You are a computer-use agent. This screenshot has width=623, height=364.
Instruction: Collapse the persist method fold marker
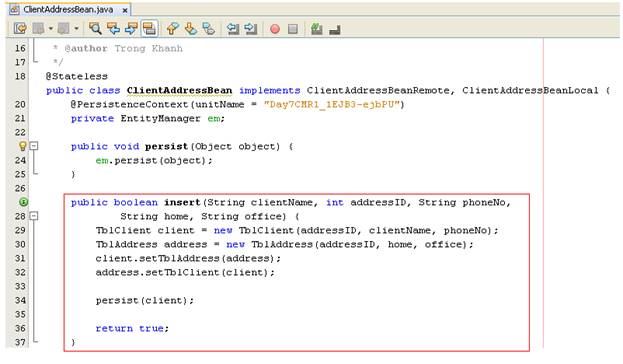coord(34,146)
